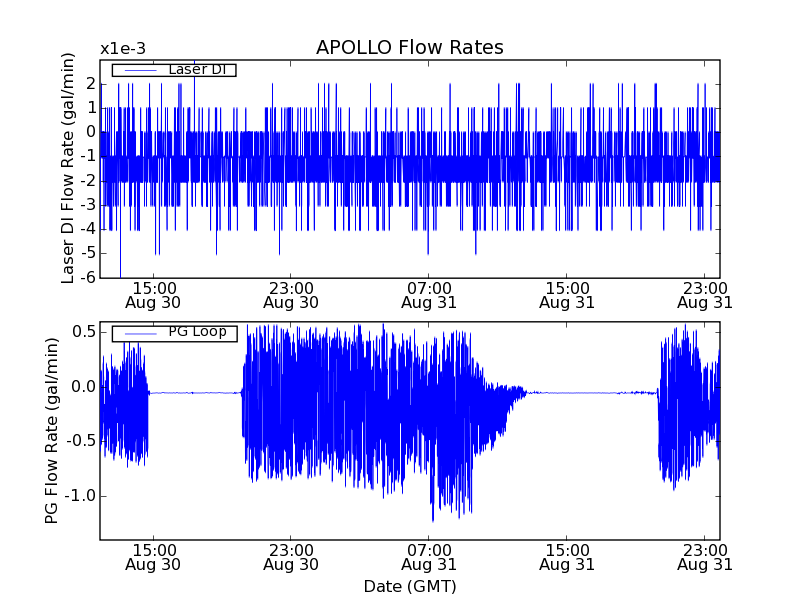Select top plot's '15:00 Aug 30' tick label
The height and width of the screenshot is (600, 800).
pyautogui.click(x=153, y=294)
